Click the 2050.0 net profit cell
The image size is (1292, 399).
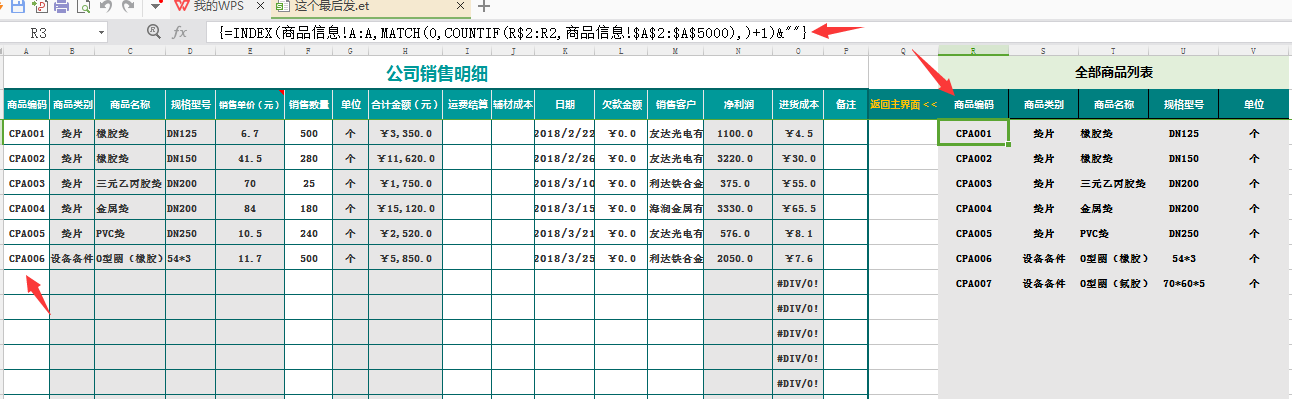coord(737,257)
